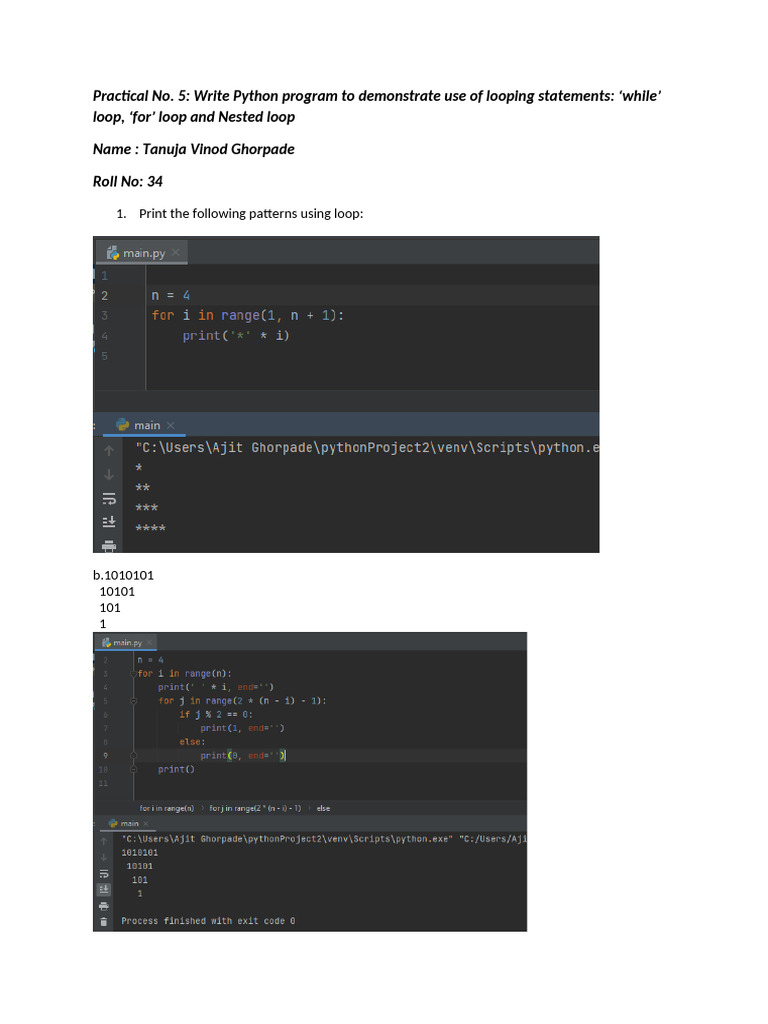
Task: Click up arrow in first run console
Action: click(x=109, y=450)
